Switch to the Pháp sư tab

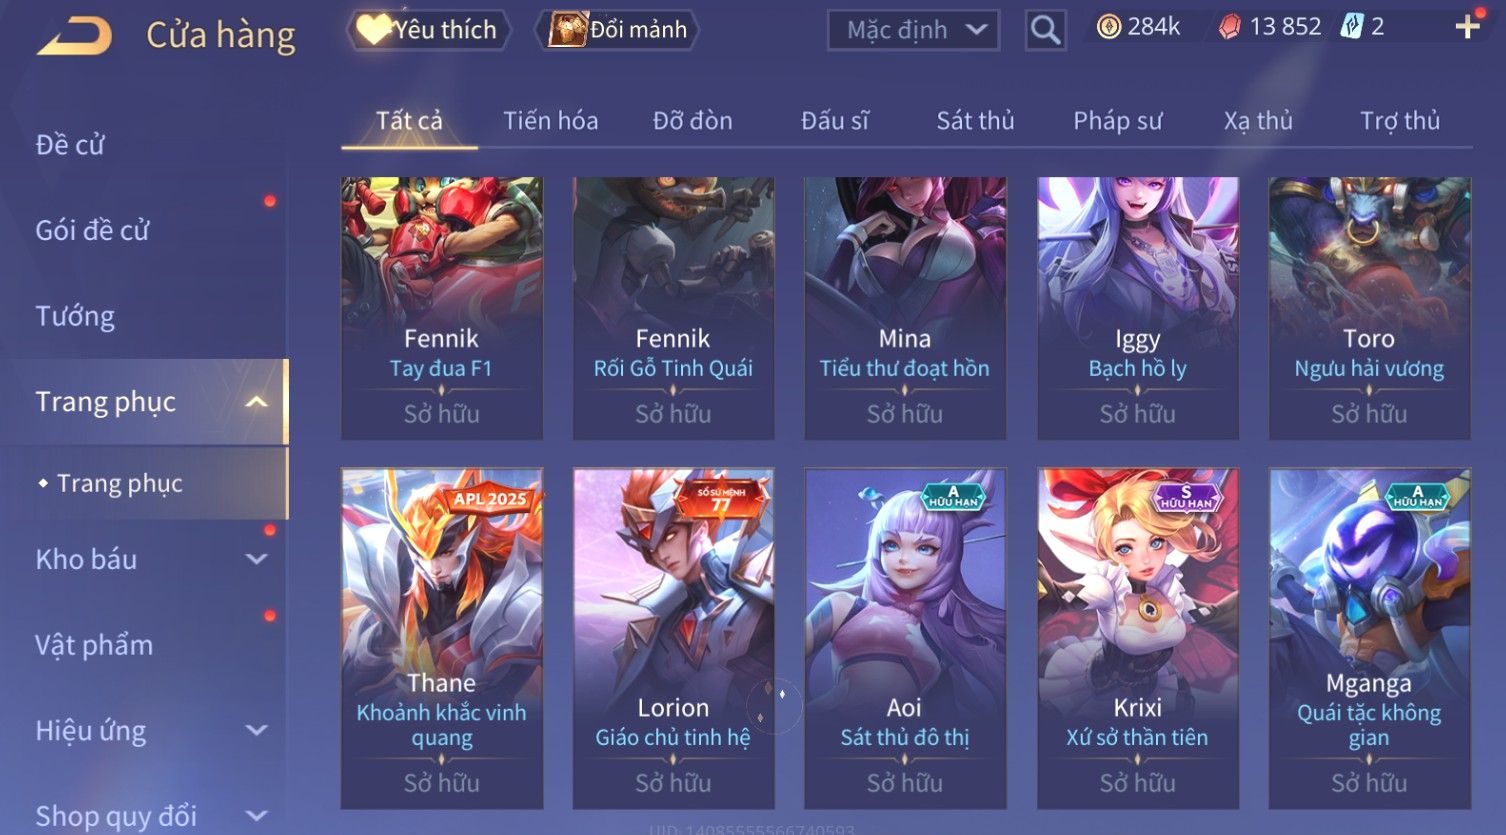(1118, 121)
